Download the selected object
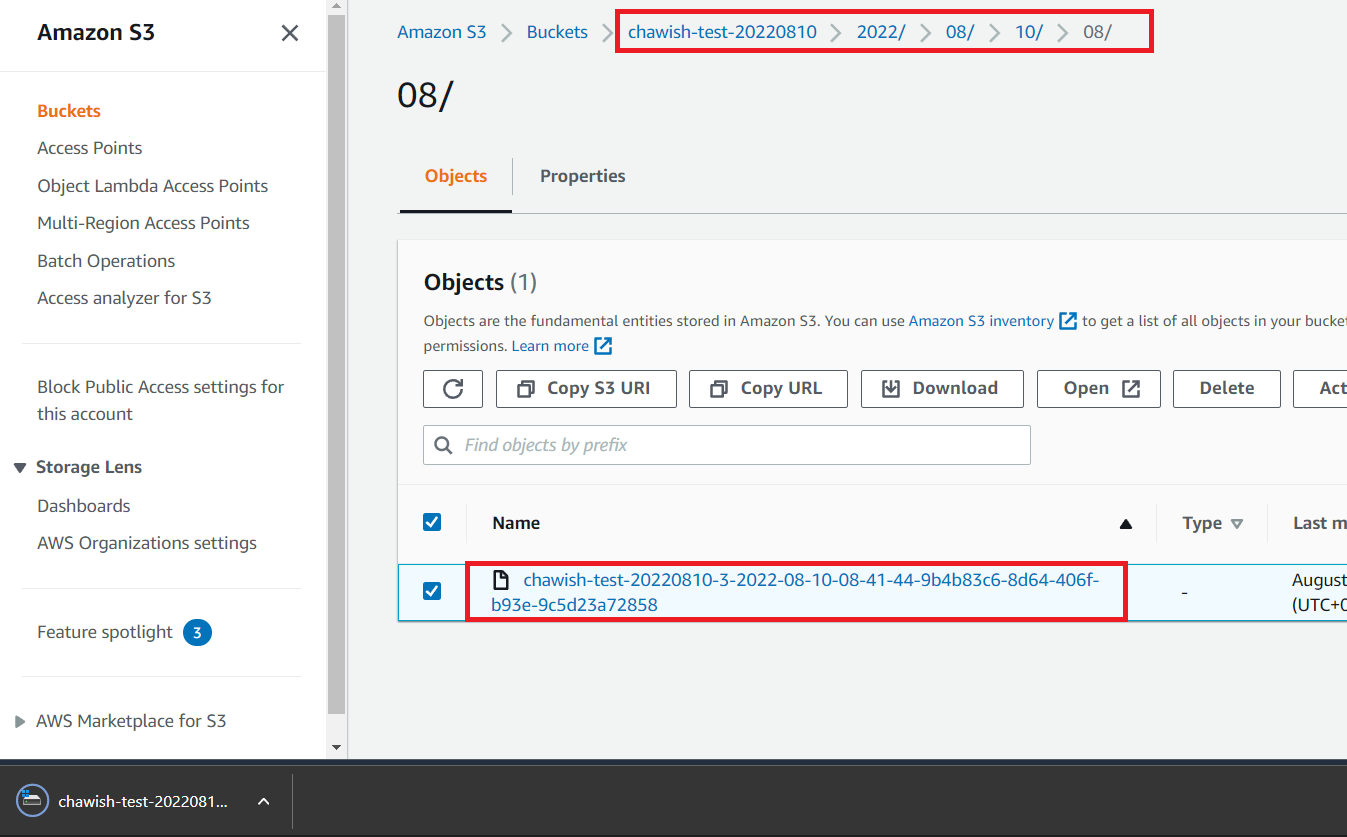 point(941,388)
